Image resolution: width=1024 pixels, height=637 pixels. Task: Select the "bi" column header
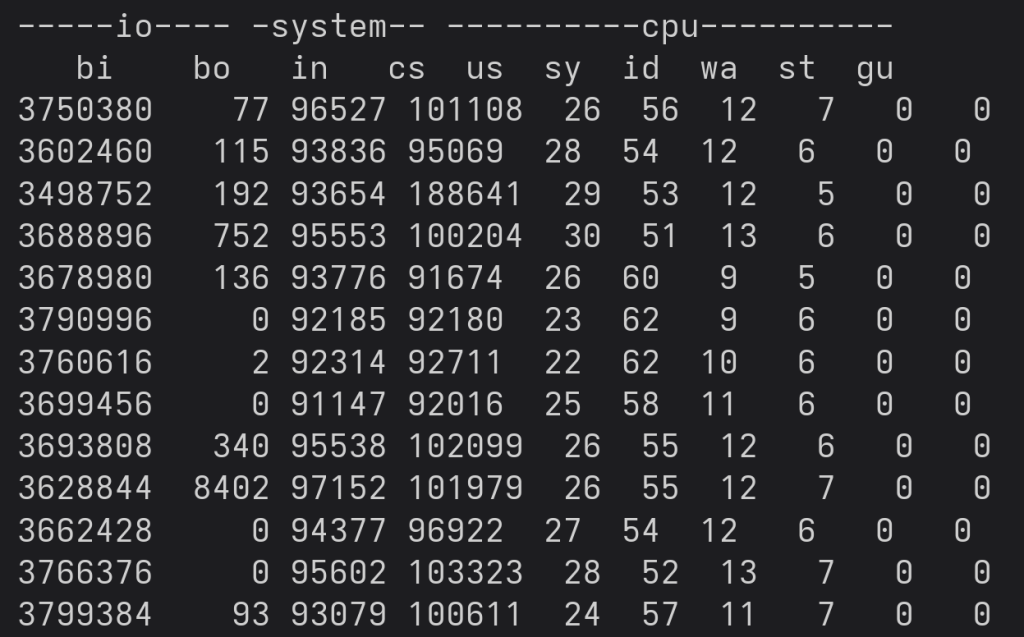(95, 69)
